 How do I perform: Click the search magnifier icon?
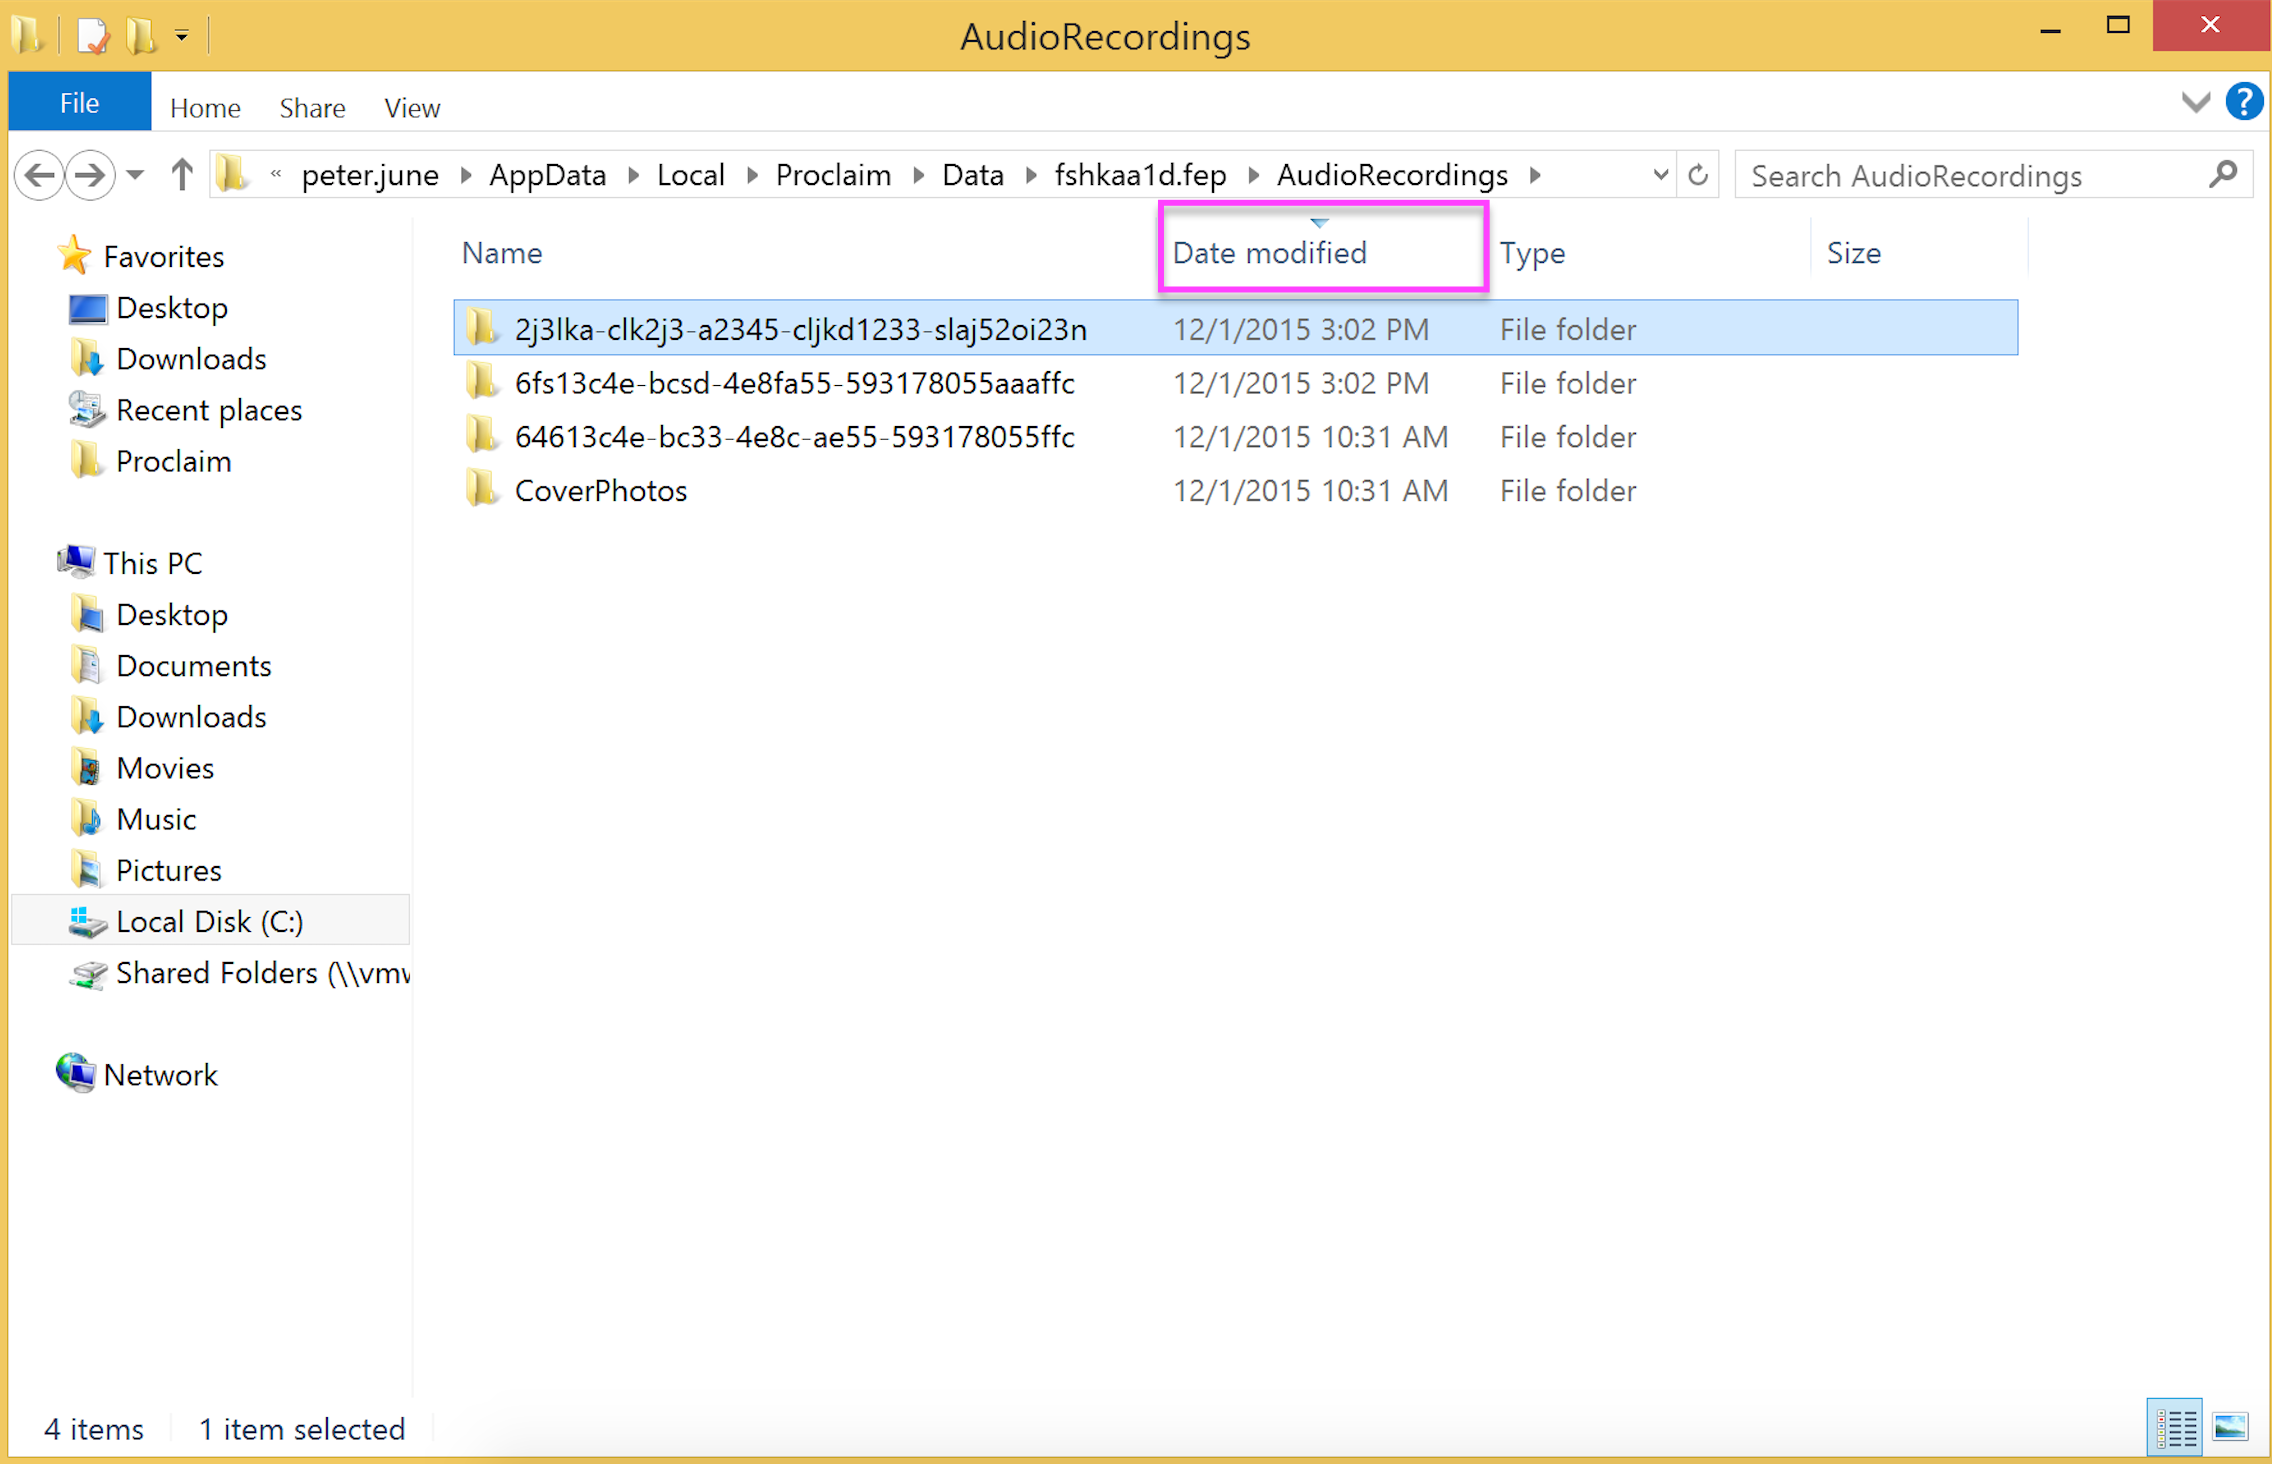(x=2222, y=175)
